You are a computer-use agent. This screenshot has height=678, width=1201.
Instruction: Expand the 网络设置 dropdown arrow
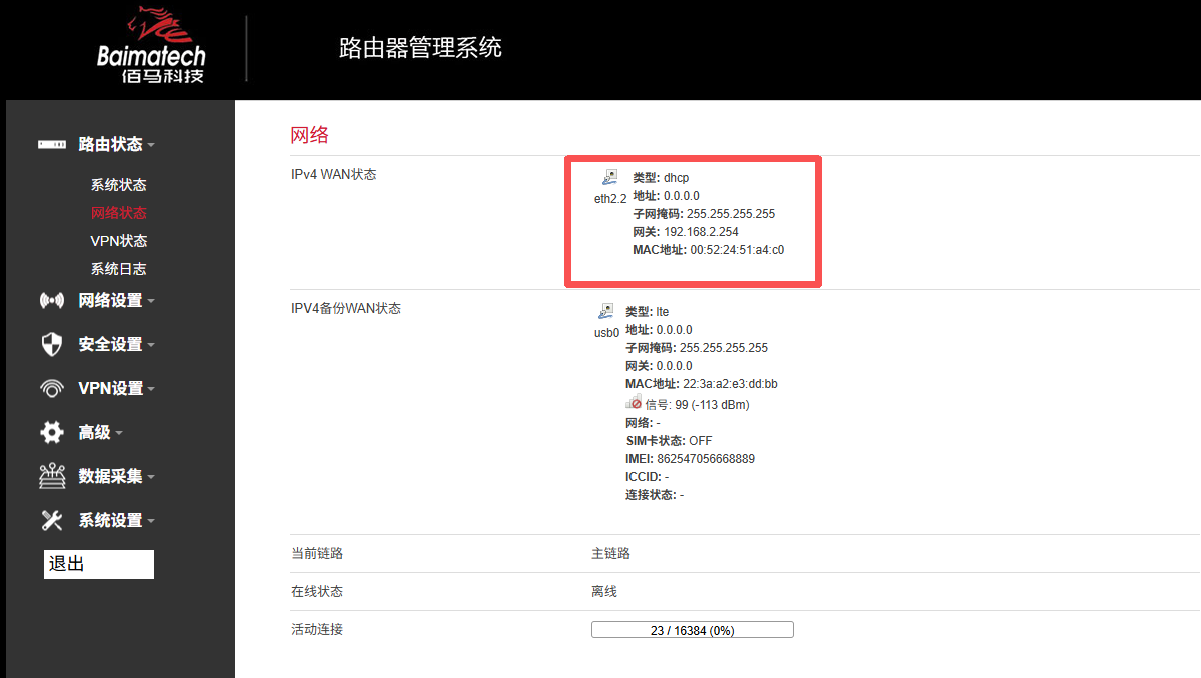click(x=150, y=299)
